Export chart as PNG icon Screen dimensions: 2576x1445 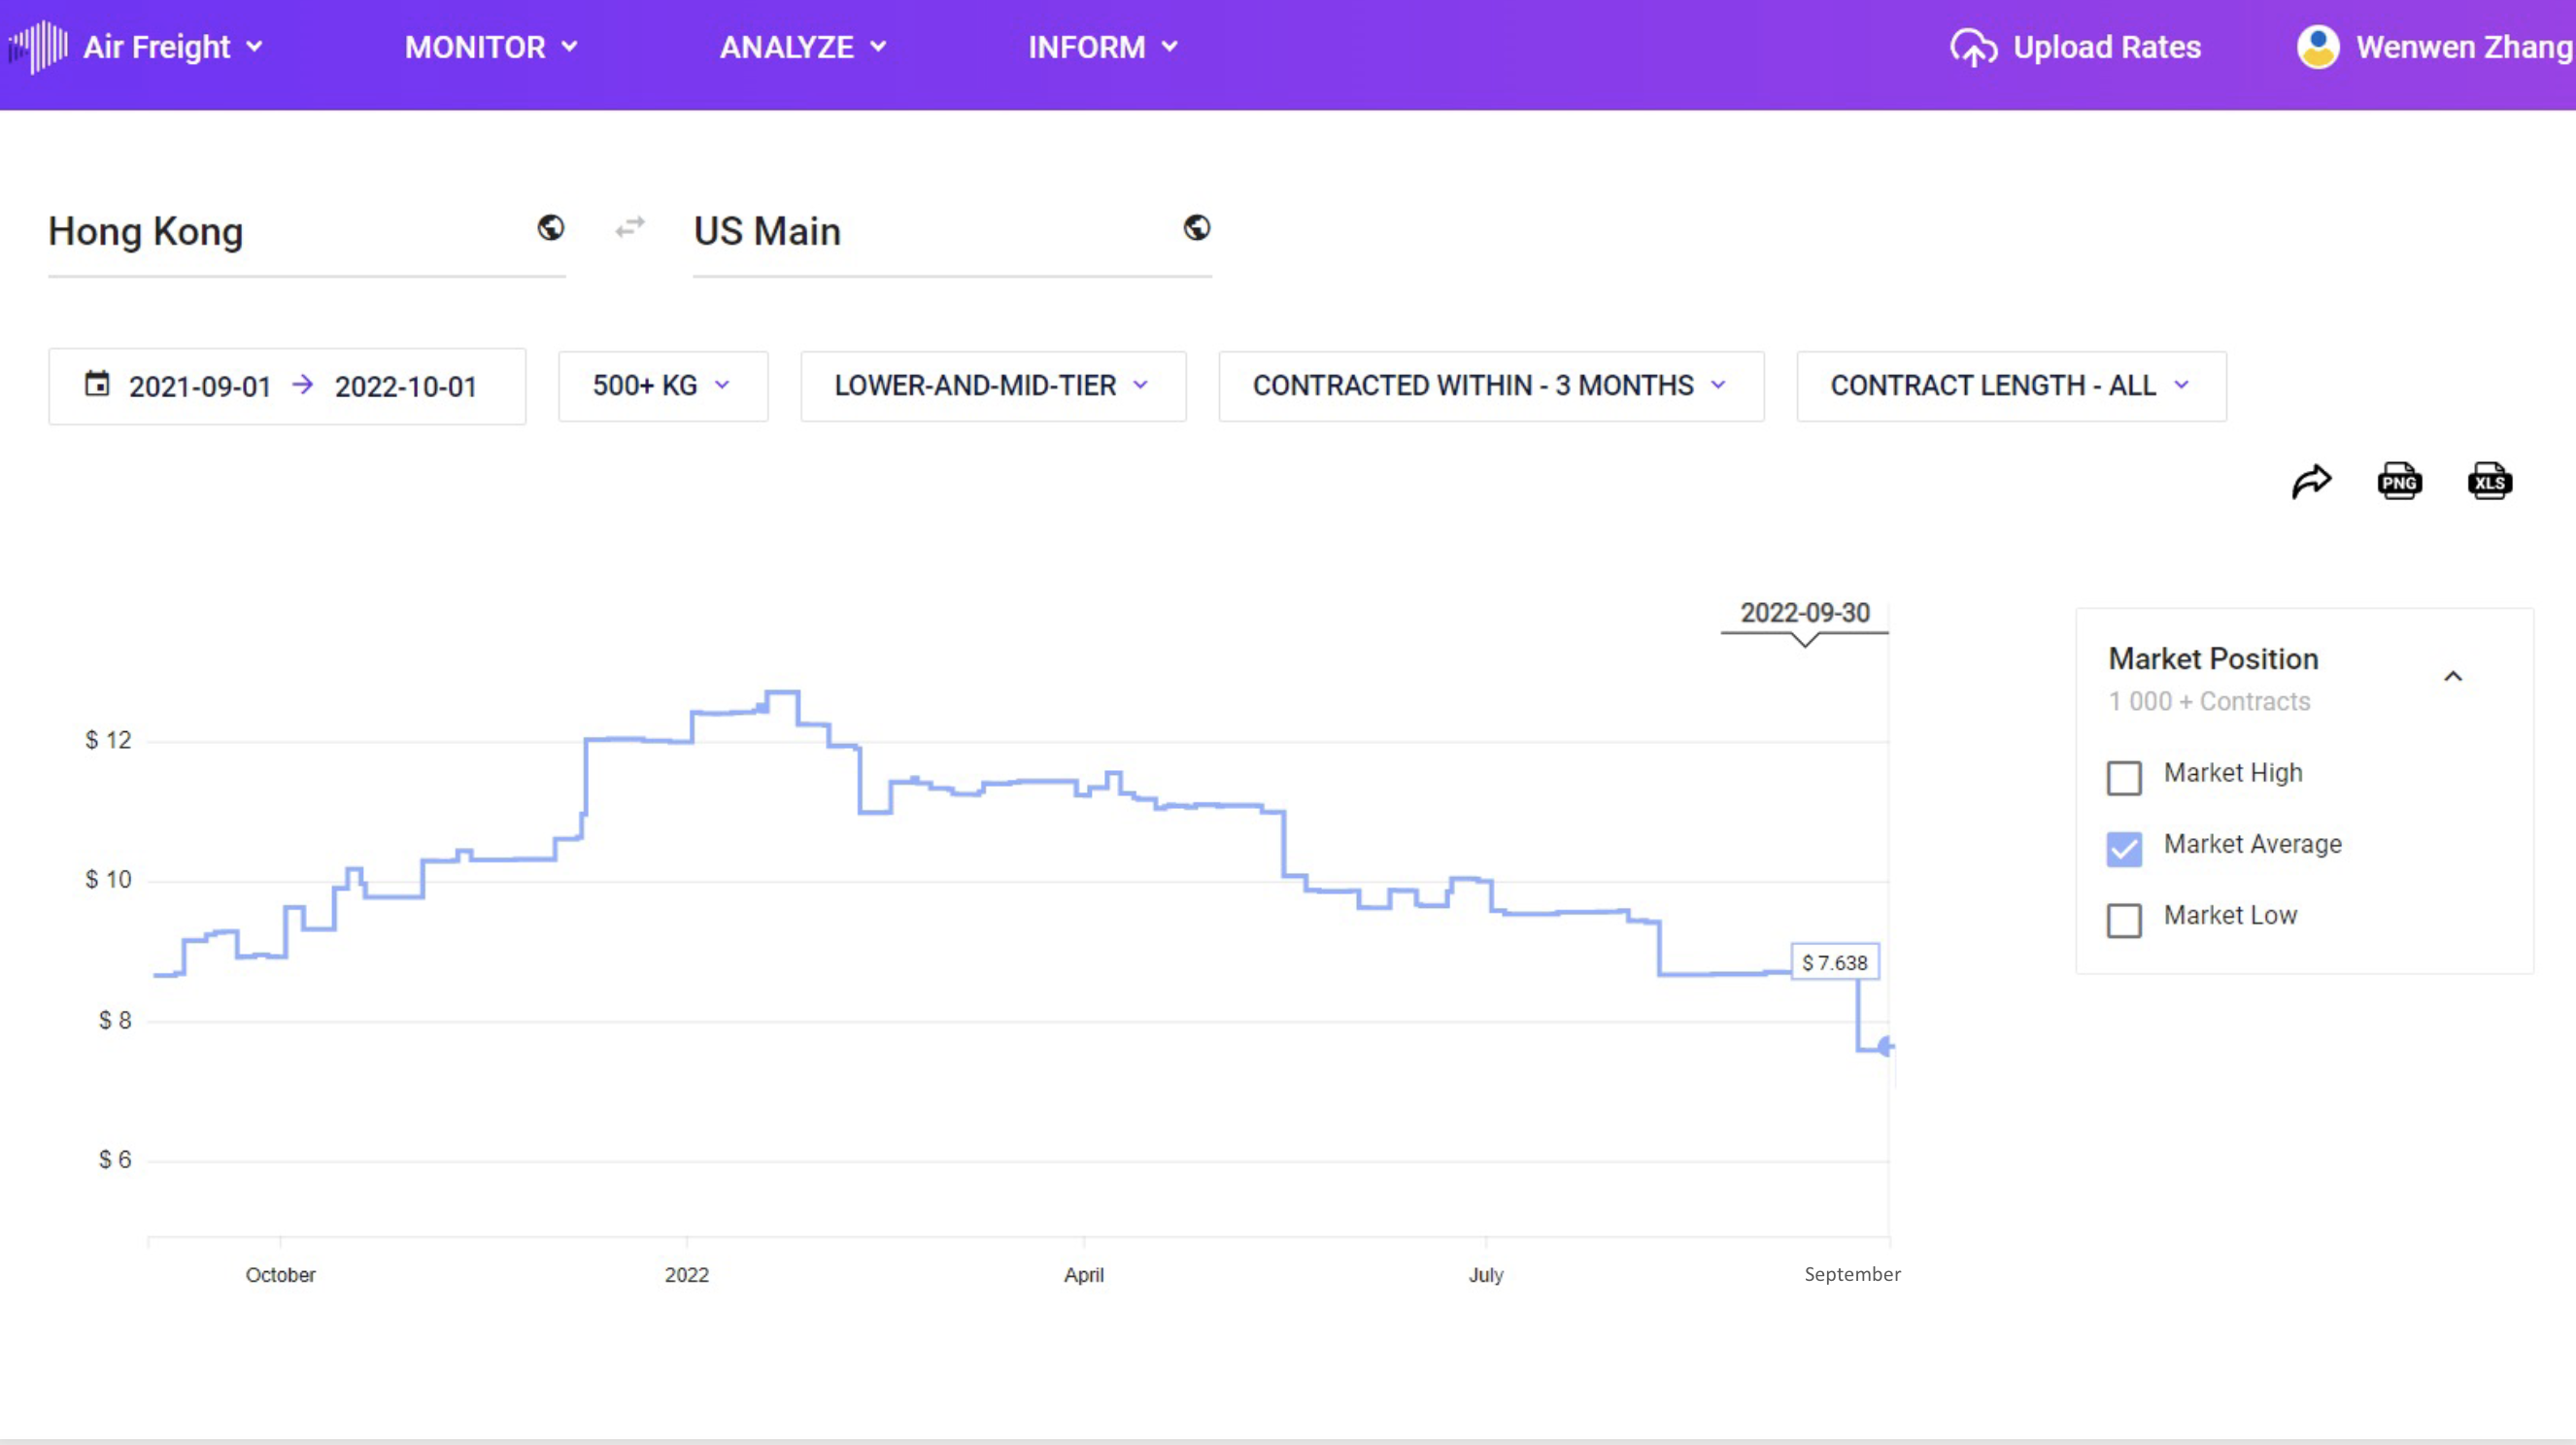2399,482
